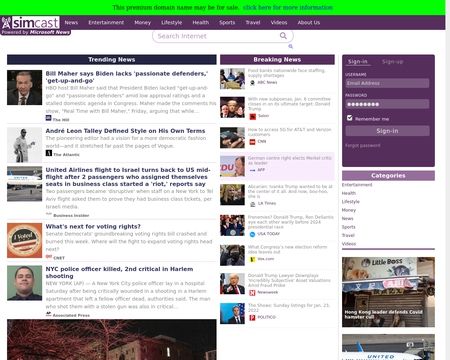The height and width of the screenshot is (360, 450).
Task: Open United Airlines flight to Israel headline
Action: point(128,177)
